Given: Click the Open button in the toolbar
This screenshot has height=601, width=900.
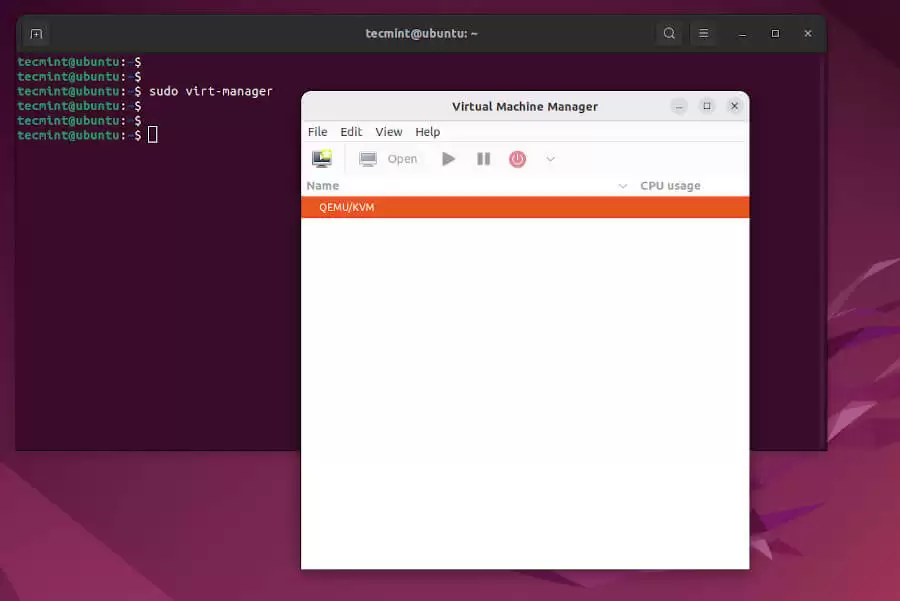Looking at the screenshot, I should pos(401,158).
